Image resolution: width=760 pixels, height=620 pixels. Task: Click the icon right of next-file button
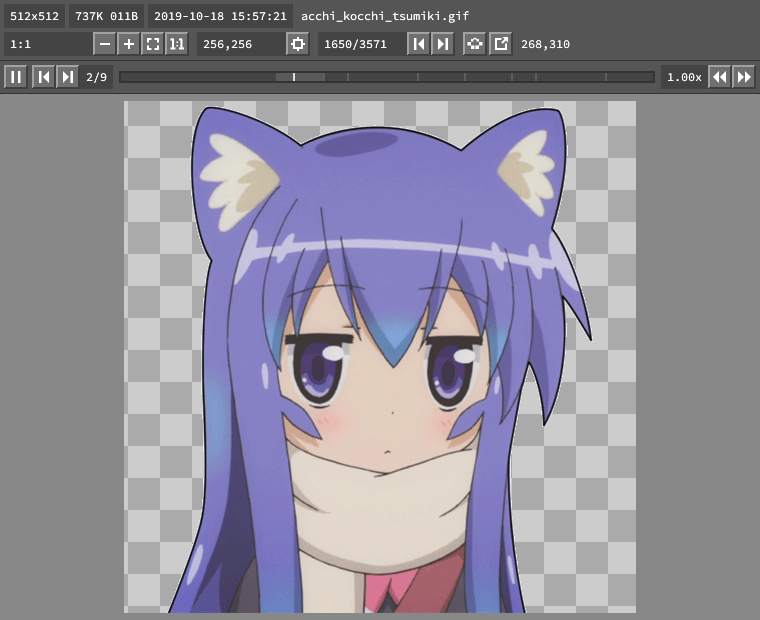475,44
